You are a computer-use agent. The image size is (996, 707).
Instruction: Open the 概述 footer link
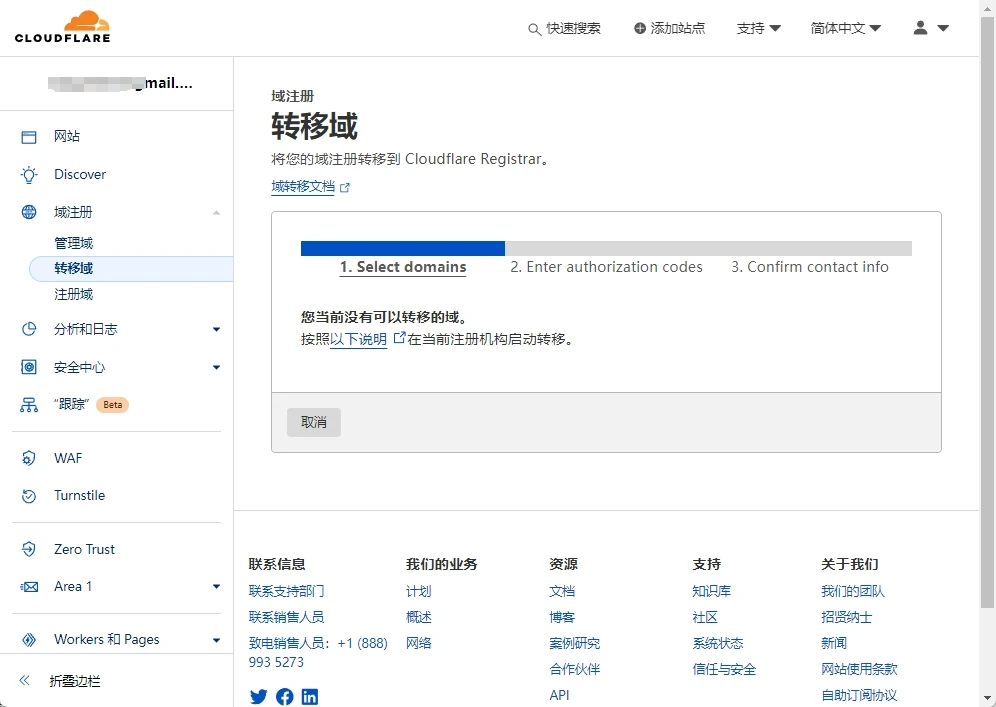[x=419, y=617]
